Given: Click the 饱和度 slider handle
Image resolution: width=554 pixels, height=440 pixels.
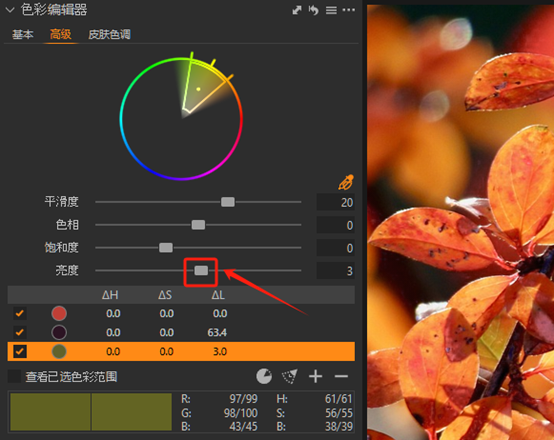Looking at the screenshot, I should (x=166, y=248).
